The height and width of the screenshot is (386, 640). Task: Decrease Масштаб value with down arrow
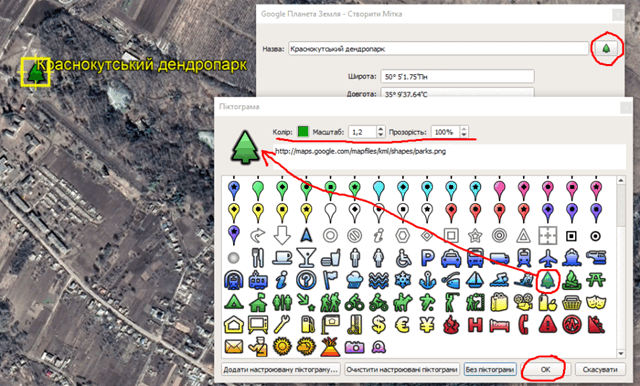click(x=381, y=134)
